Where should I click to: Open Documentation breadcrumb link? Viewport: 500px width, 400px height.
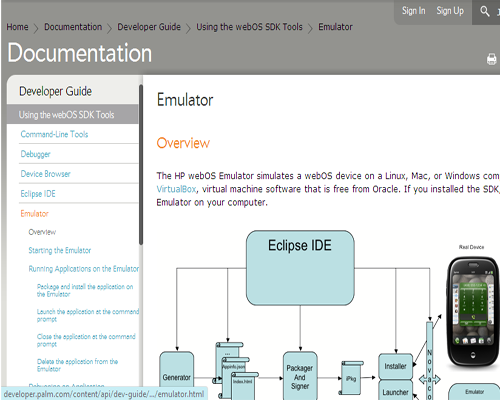click(73, 27)
